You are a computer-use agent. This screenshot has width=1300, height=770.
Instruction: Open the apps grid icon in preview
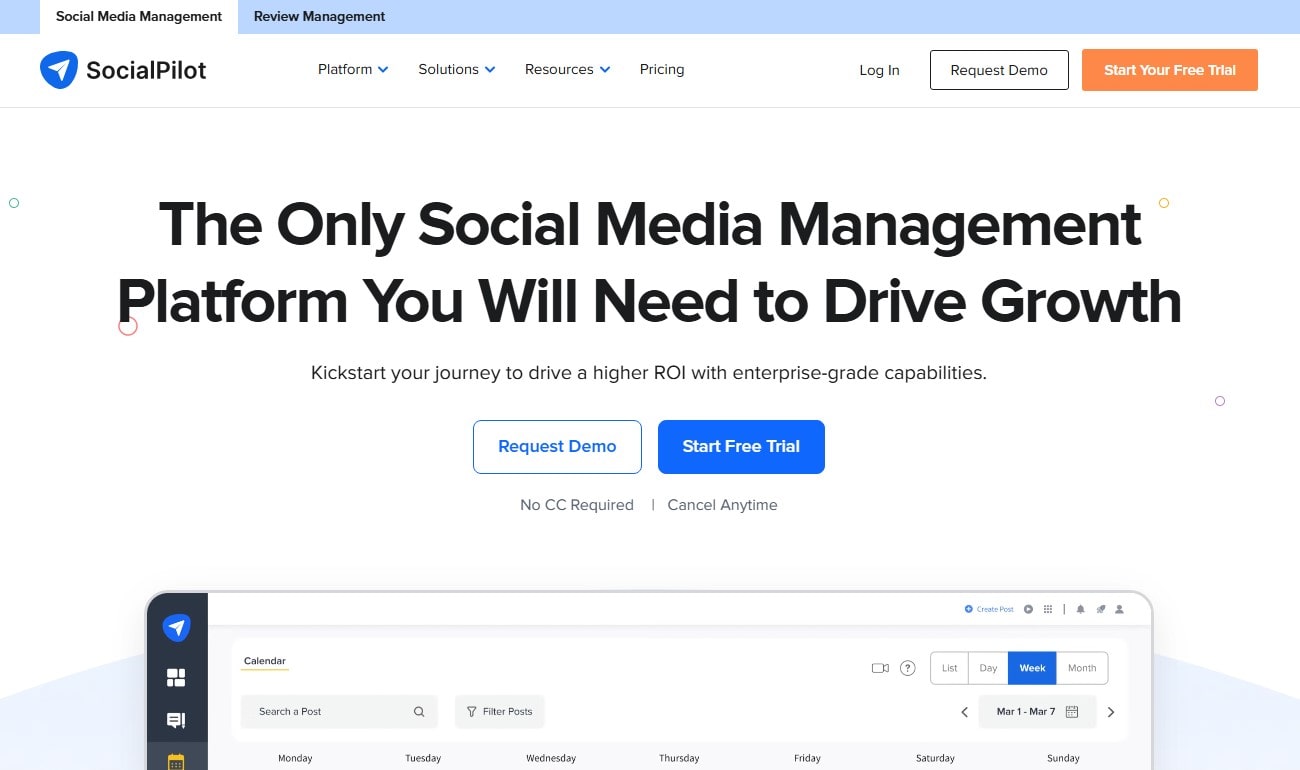pos(1048,609)
